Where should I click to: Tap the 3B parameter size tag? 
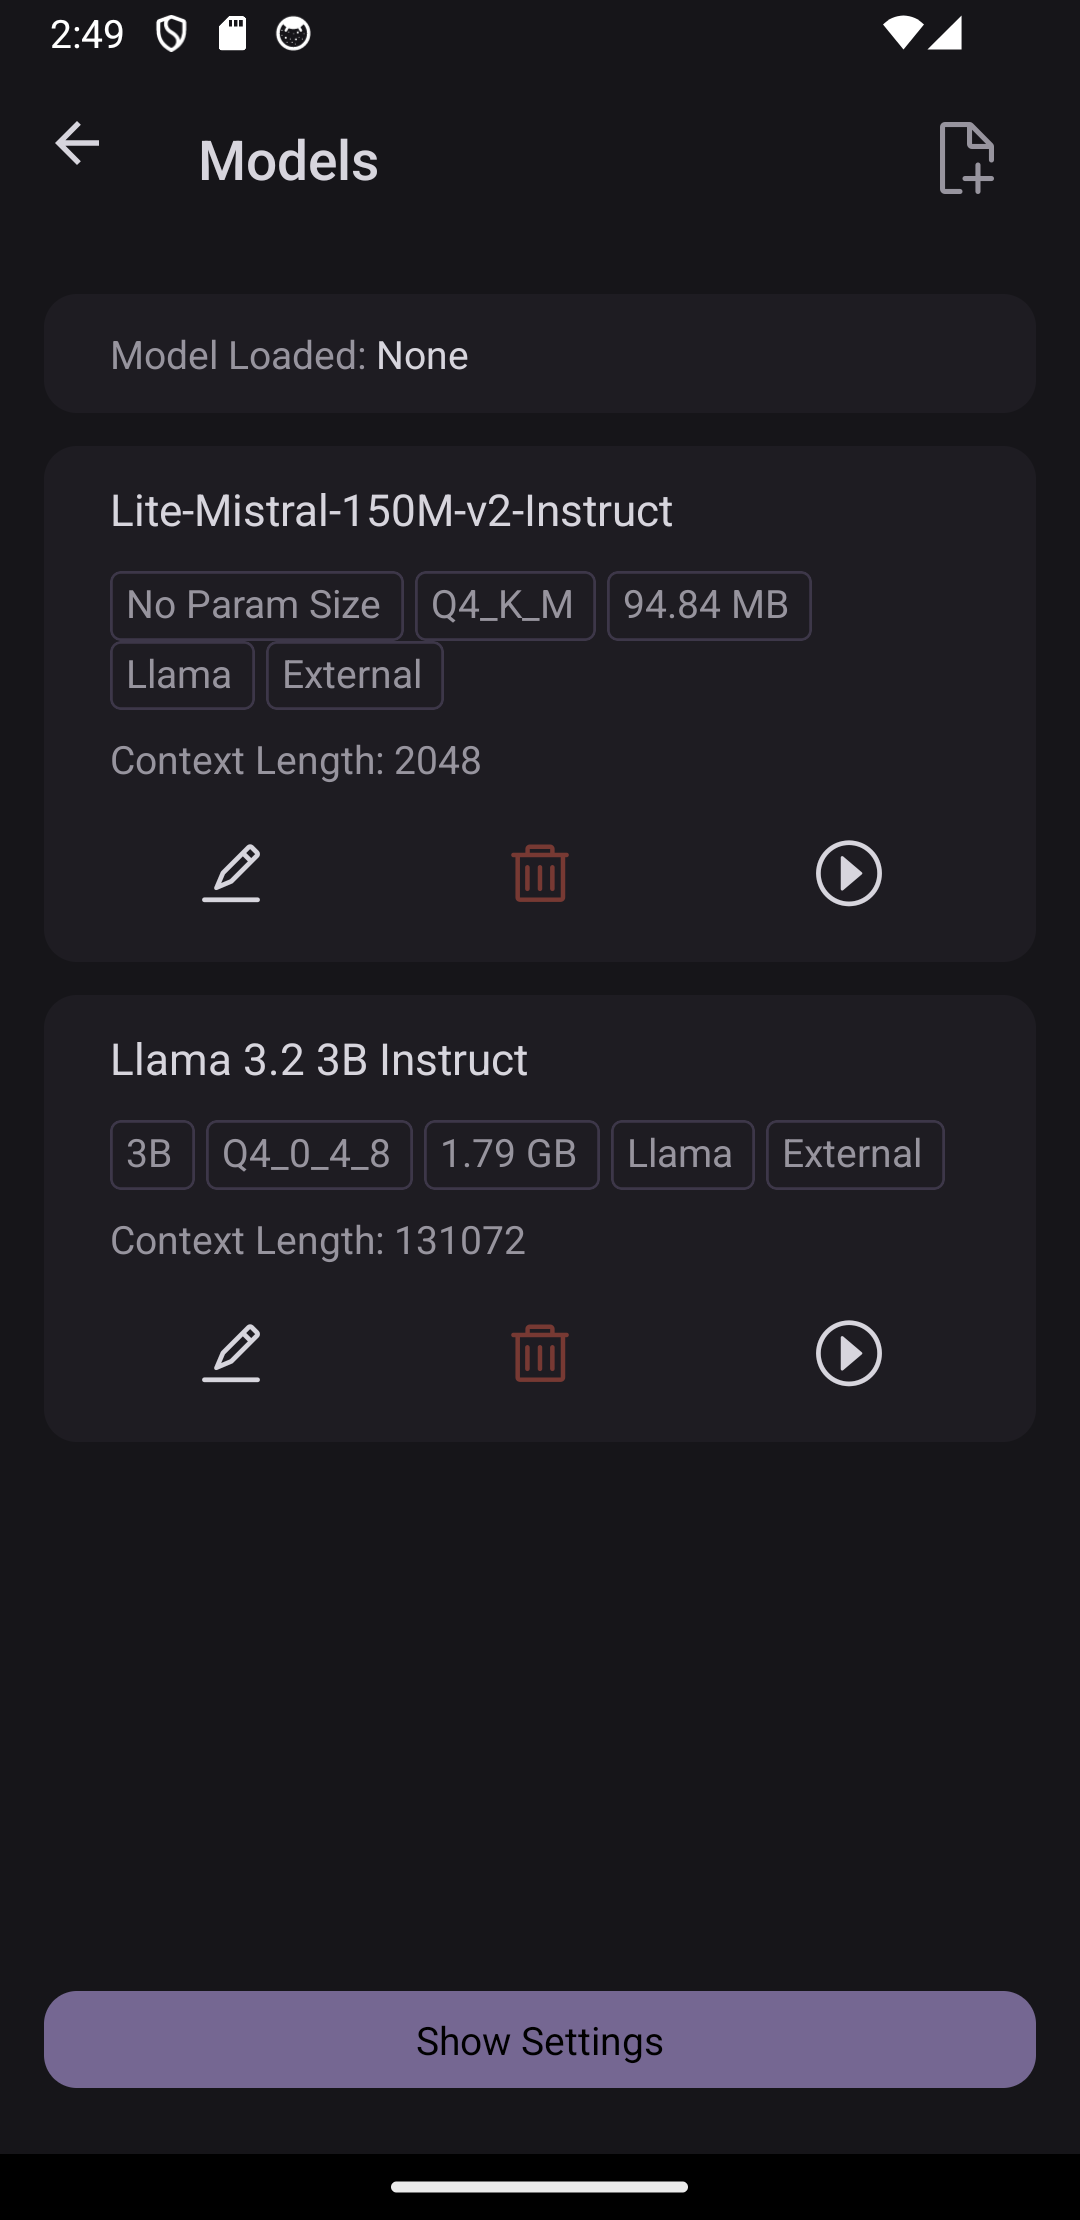152,1155
